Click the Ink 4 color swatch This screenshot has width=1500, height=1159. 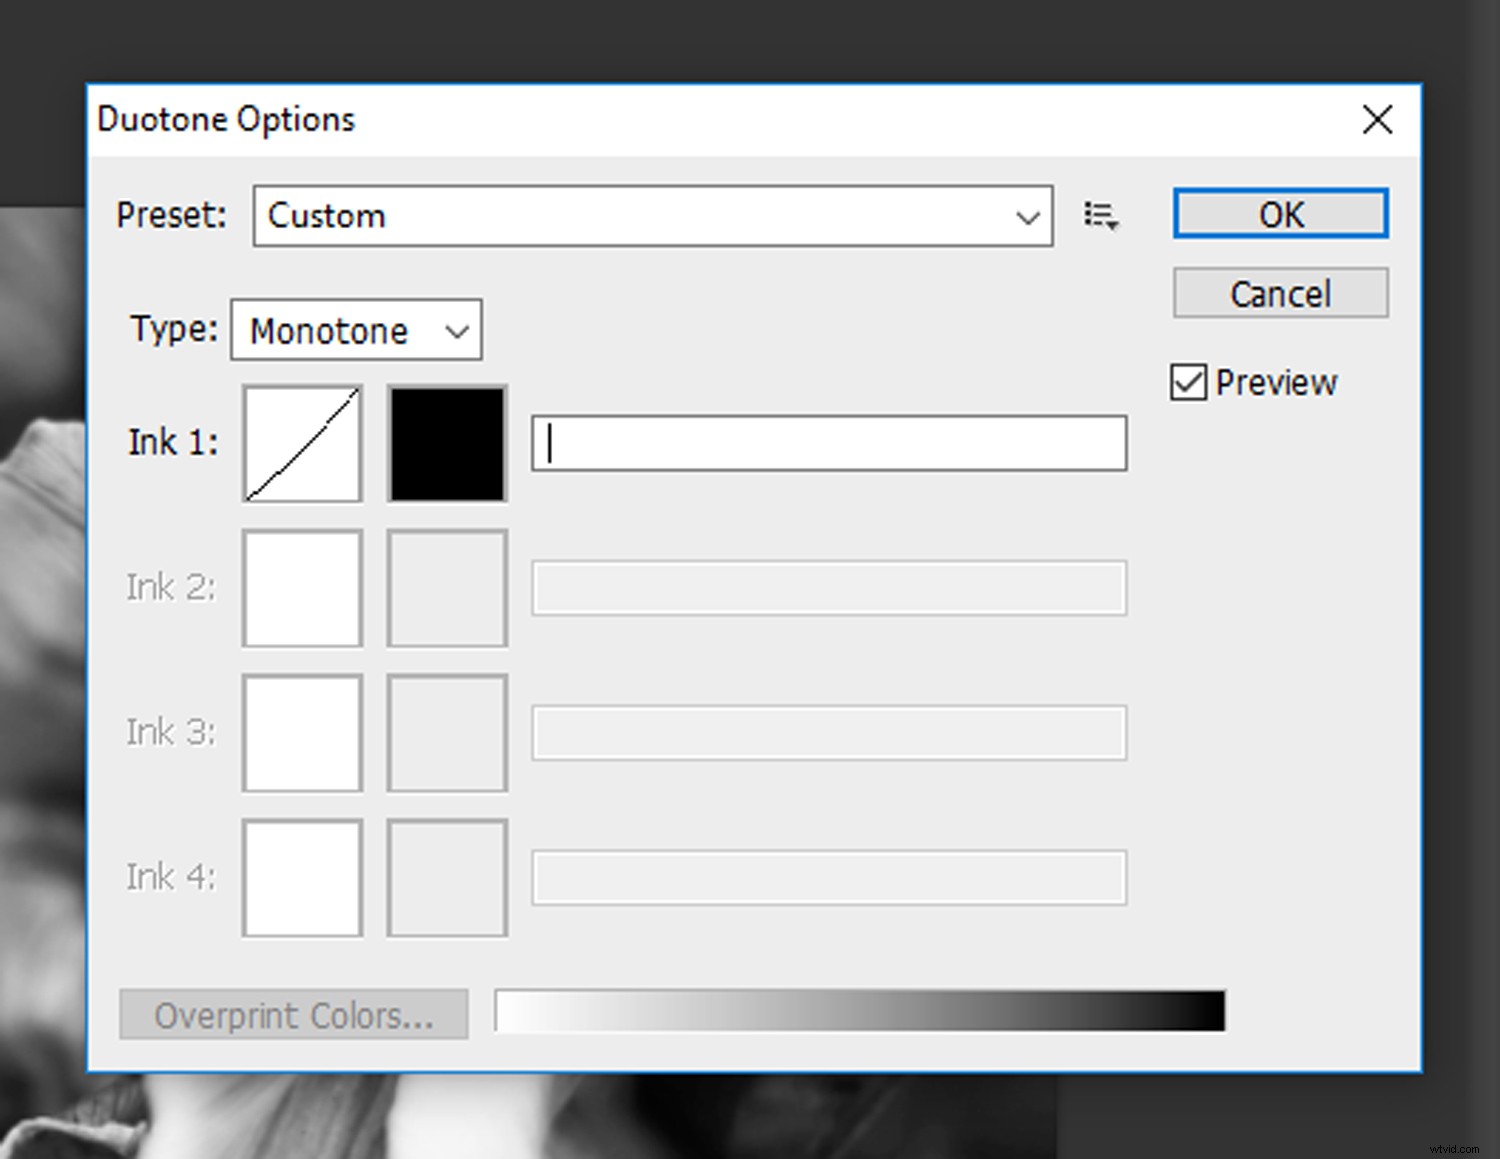446,878
